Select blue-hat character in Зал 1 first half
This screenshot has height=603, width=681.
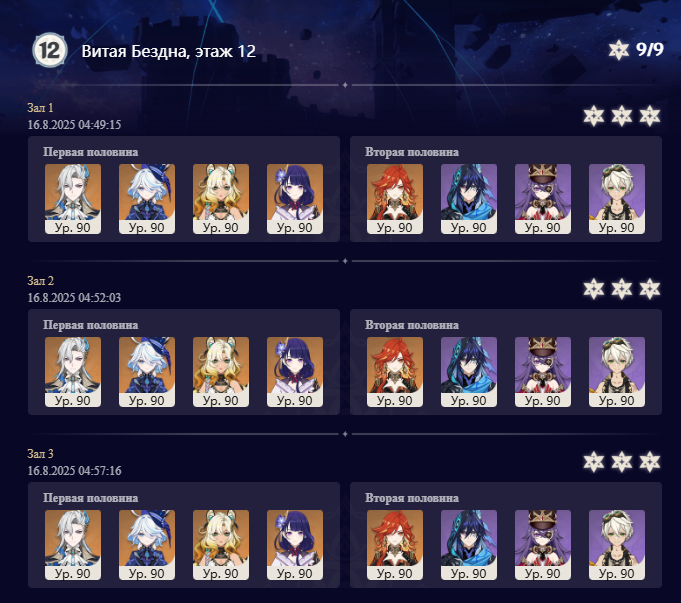(147, 199)
